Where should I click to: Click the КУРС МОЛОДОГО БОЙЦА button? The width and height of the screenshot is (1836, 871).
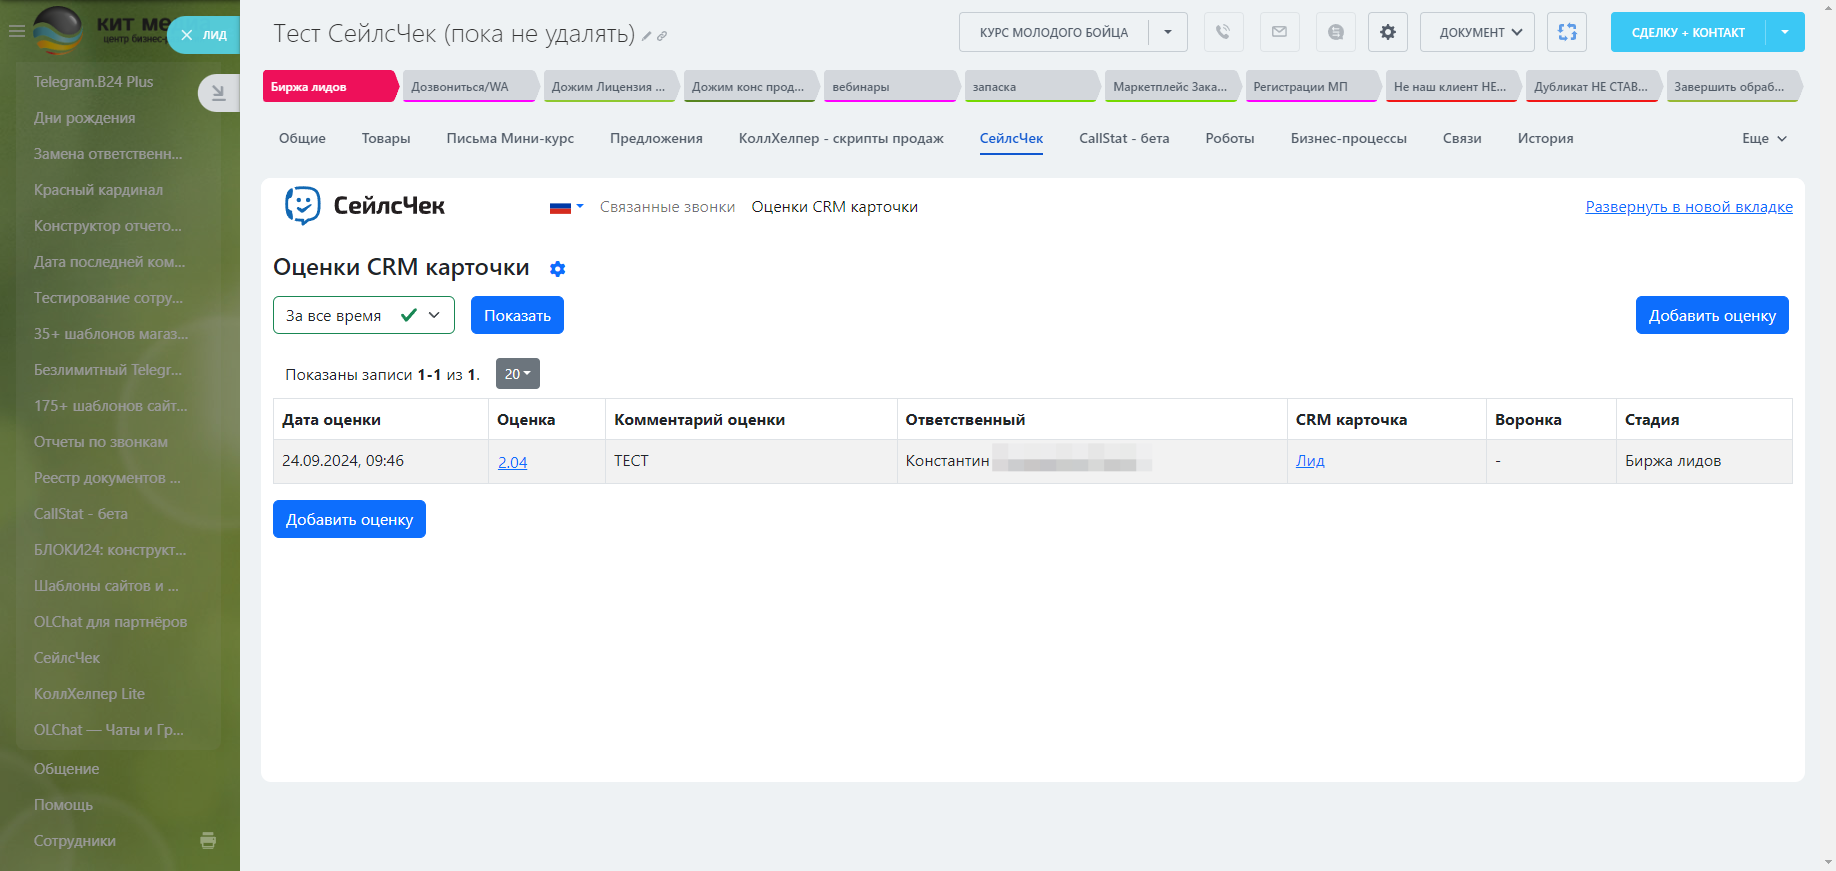click(x=1054, y=32)
